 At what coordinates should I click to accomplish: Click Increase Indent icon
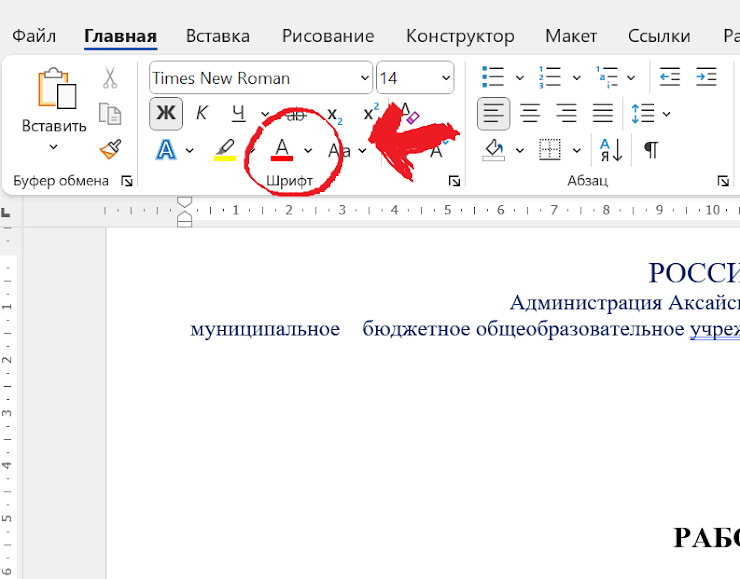(x=706, y=77)
